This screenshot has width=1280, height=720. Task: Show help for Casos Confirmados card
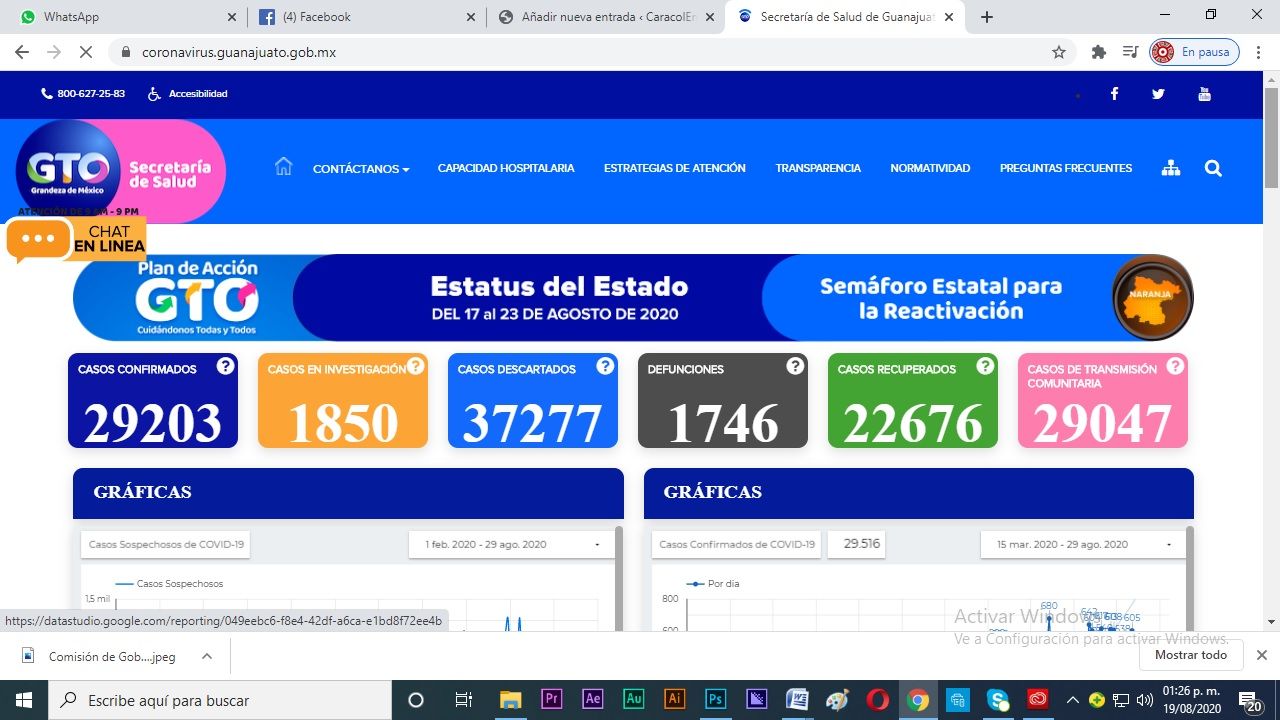click(225, 366)
